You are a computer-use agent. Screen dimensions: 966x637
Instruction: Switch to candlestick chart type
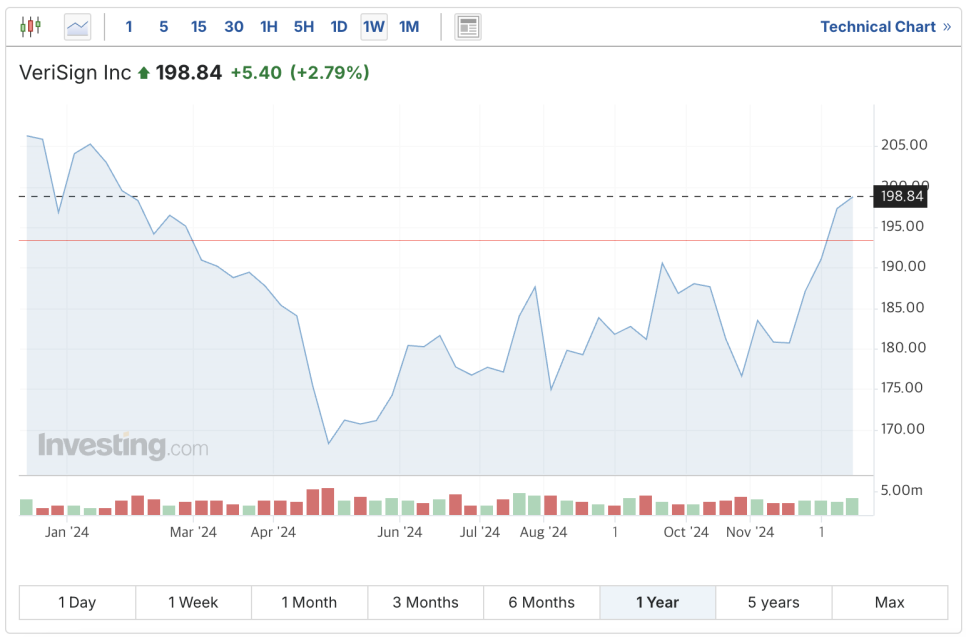30,26
